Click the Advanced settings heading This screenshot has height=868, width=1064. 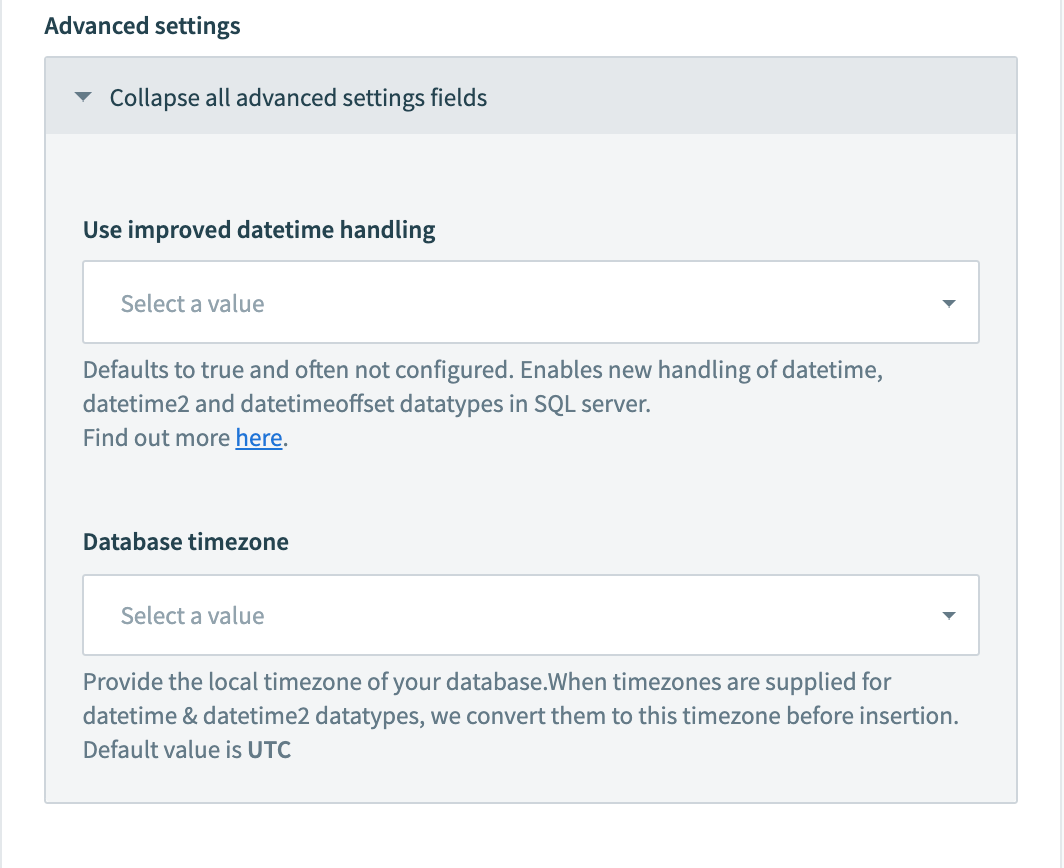click(x=142, y=26)
